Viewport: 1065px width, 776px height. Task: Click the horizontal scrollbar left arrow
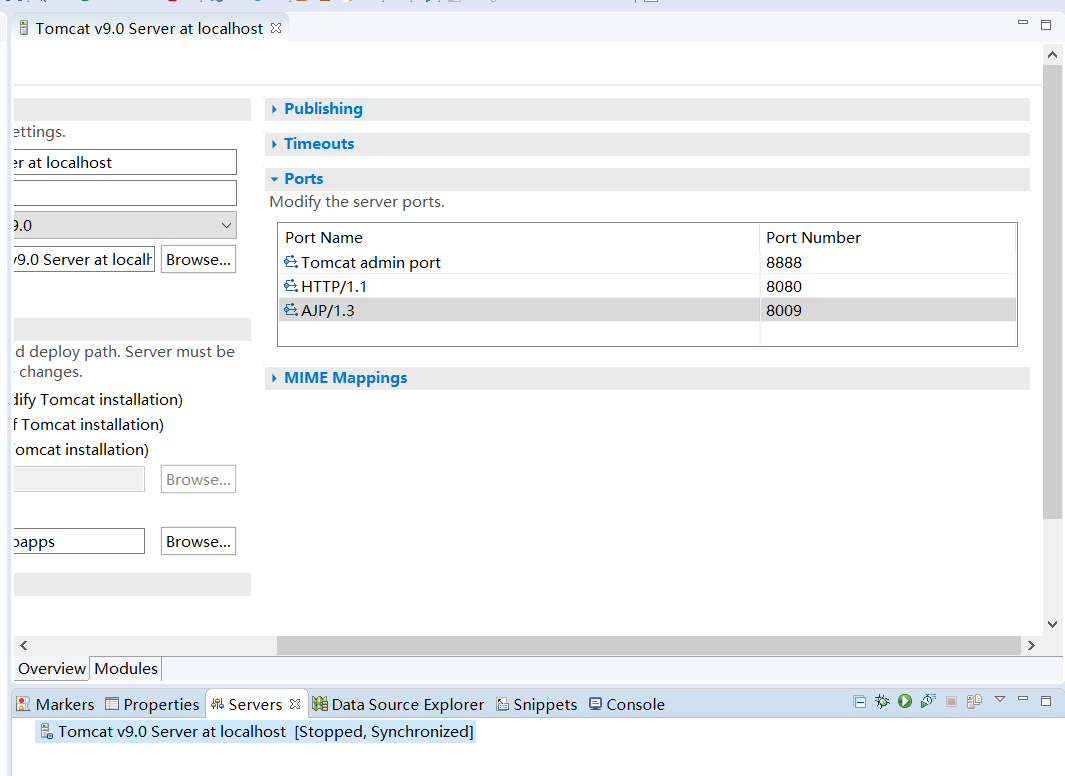(x=24, y=645)
